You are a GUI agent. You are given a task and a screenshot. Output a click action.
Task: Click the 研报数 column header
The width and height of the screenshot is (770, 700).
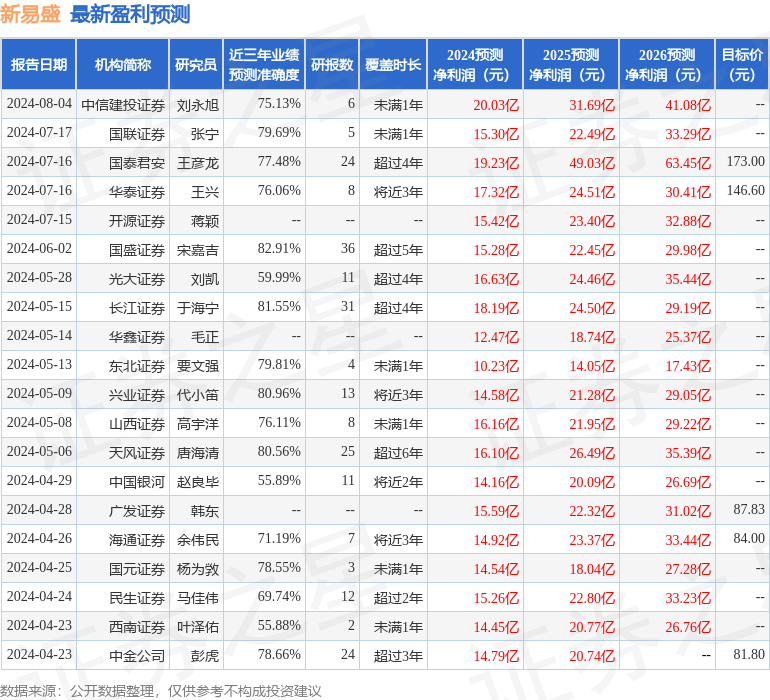click(332, 64)
